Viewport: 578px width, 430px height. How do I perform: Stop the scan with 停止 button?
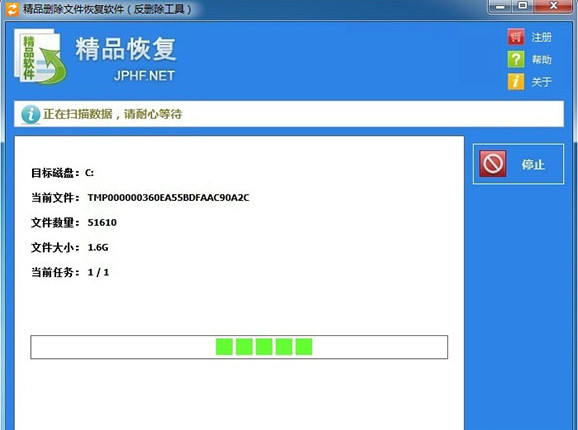(518, 164)
